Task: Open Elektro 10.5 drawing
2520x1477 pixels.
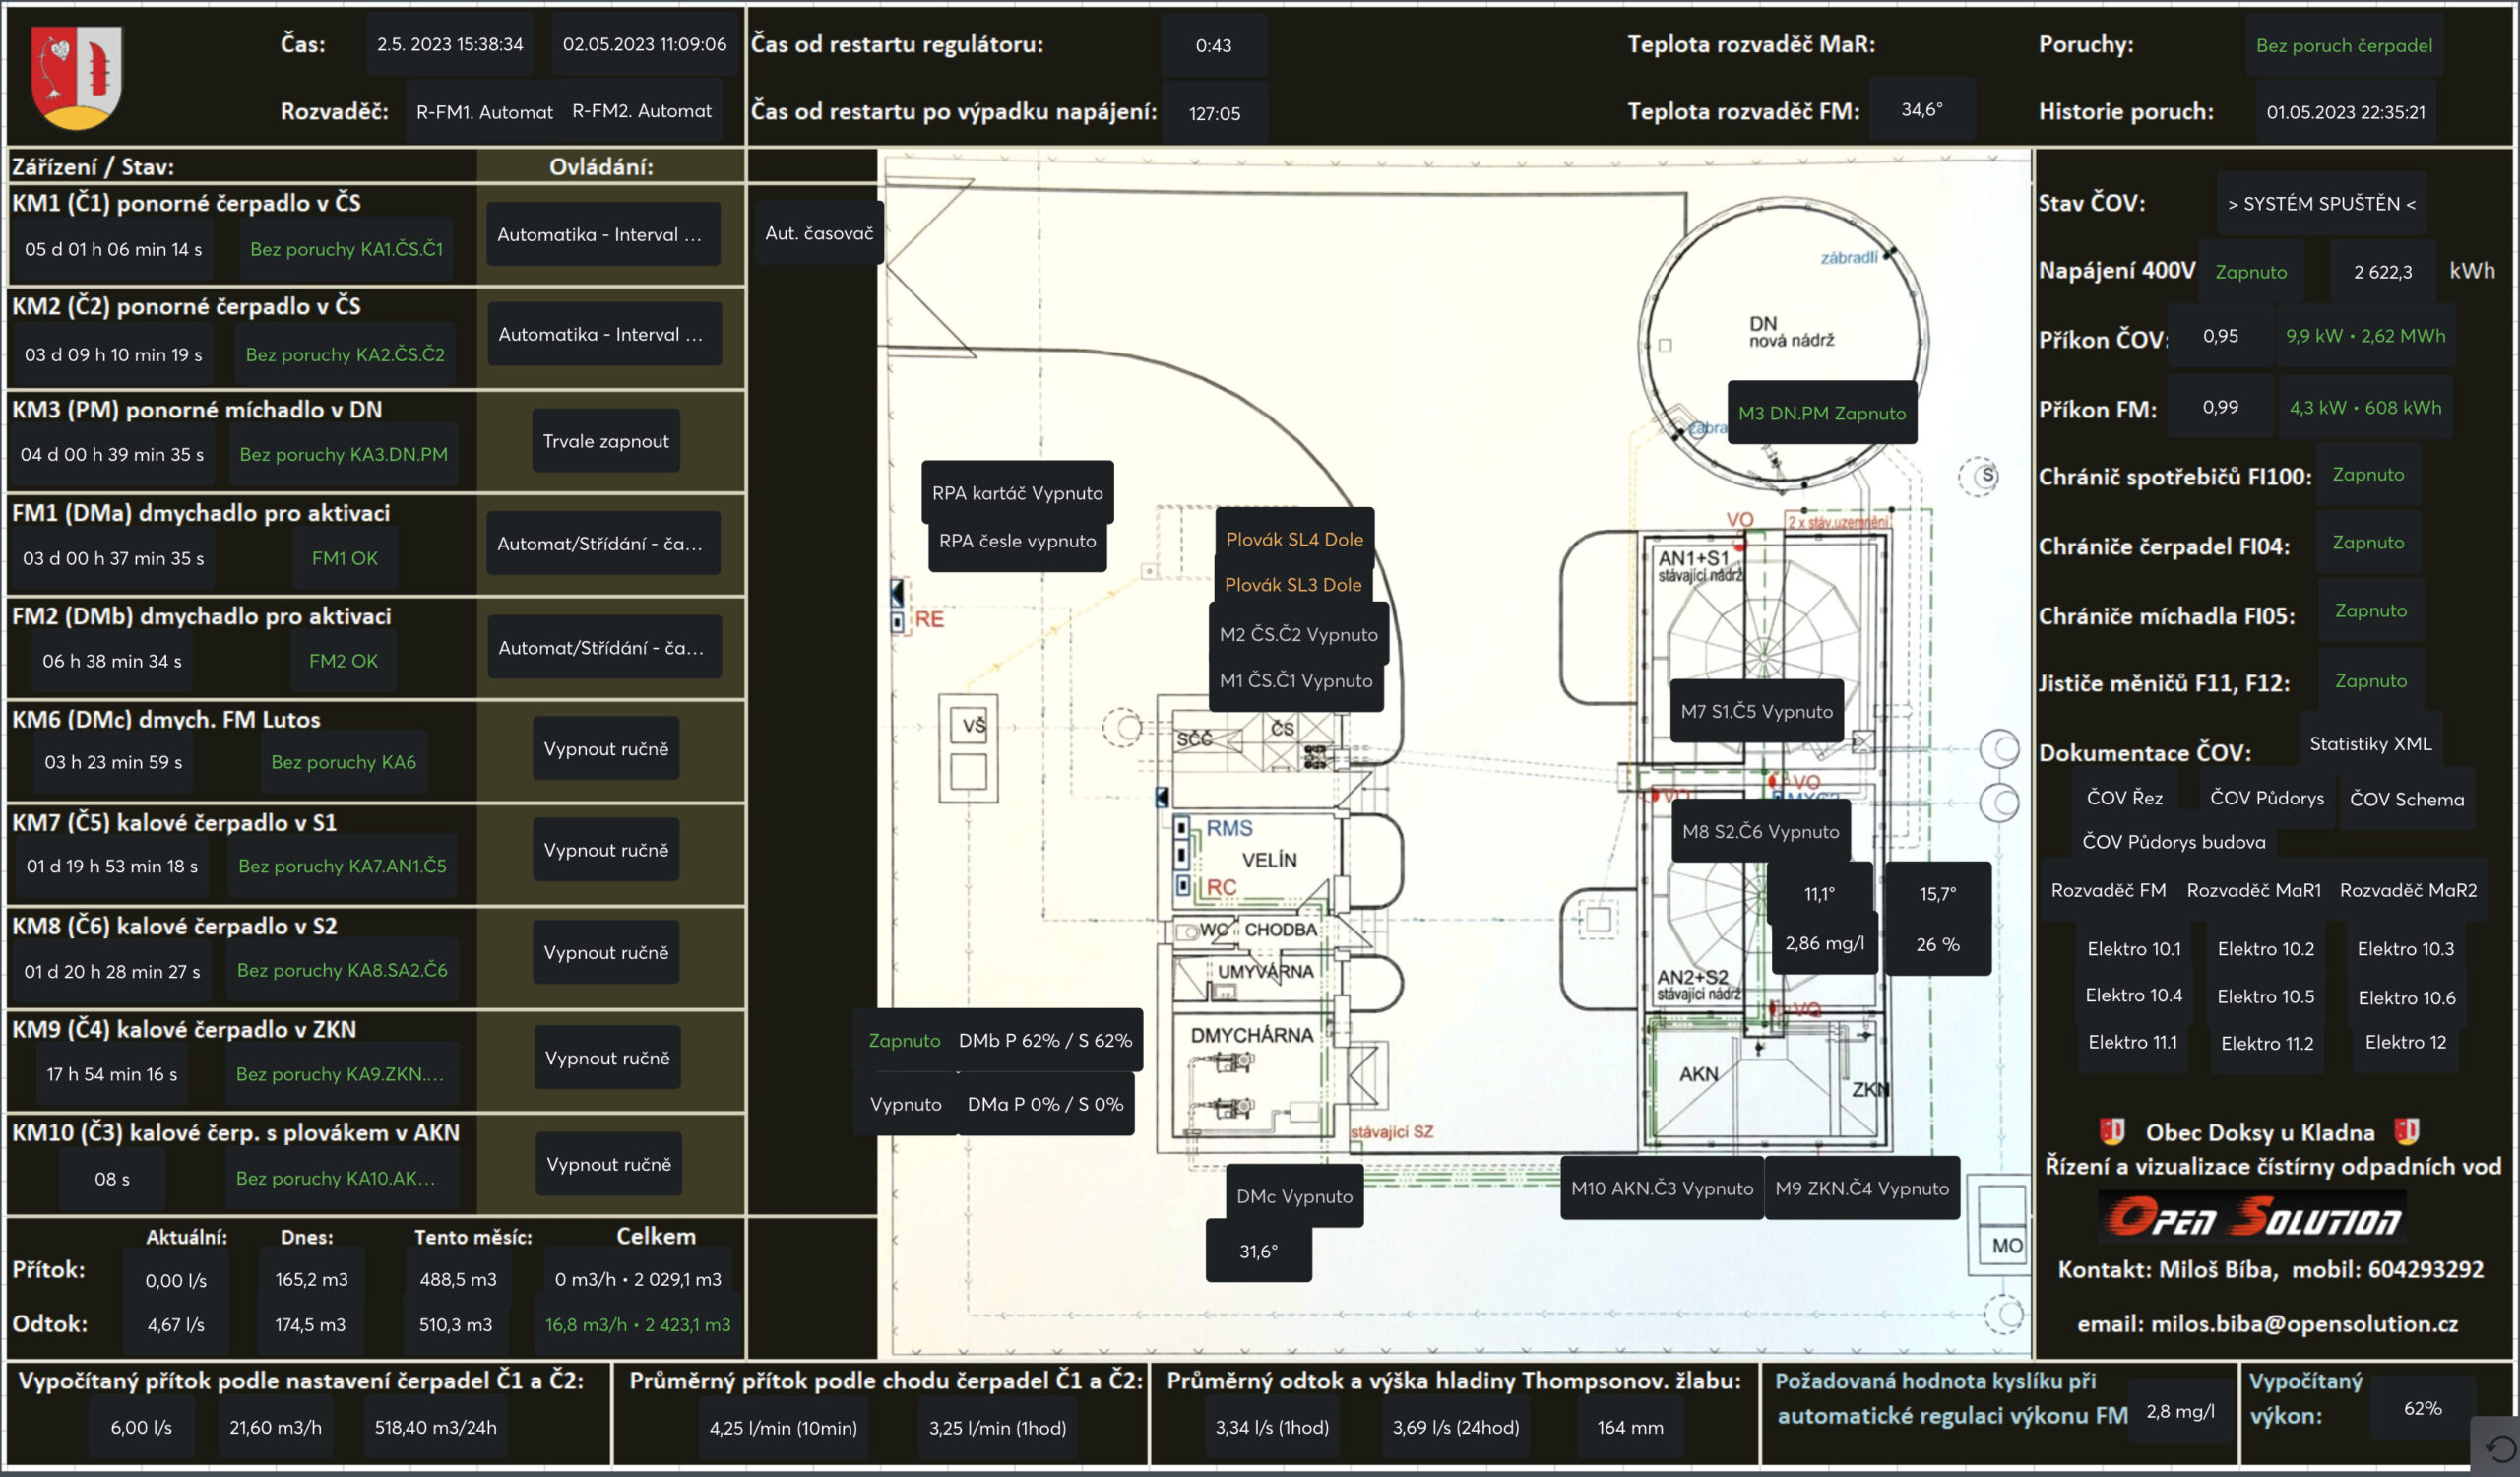Action: tap(2265, 996)
